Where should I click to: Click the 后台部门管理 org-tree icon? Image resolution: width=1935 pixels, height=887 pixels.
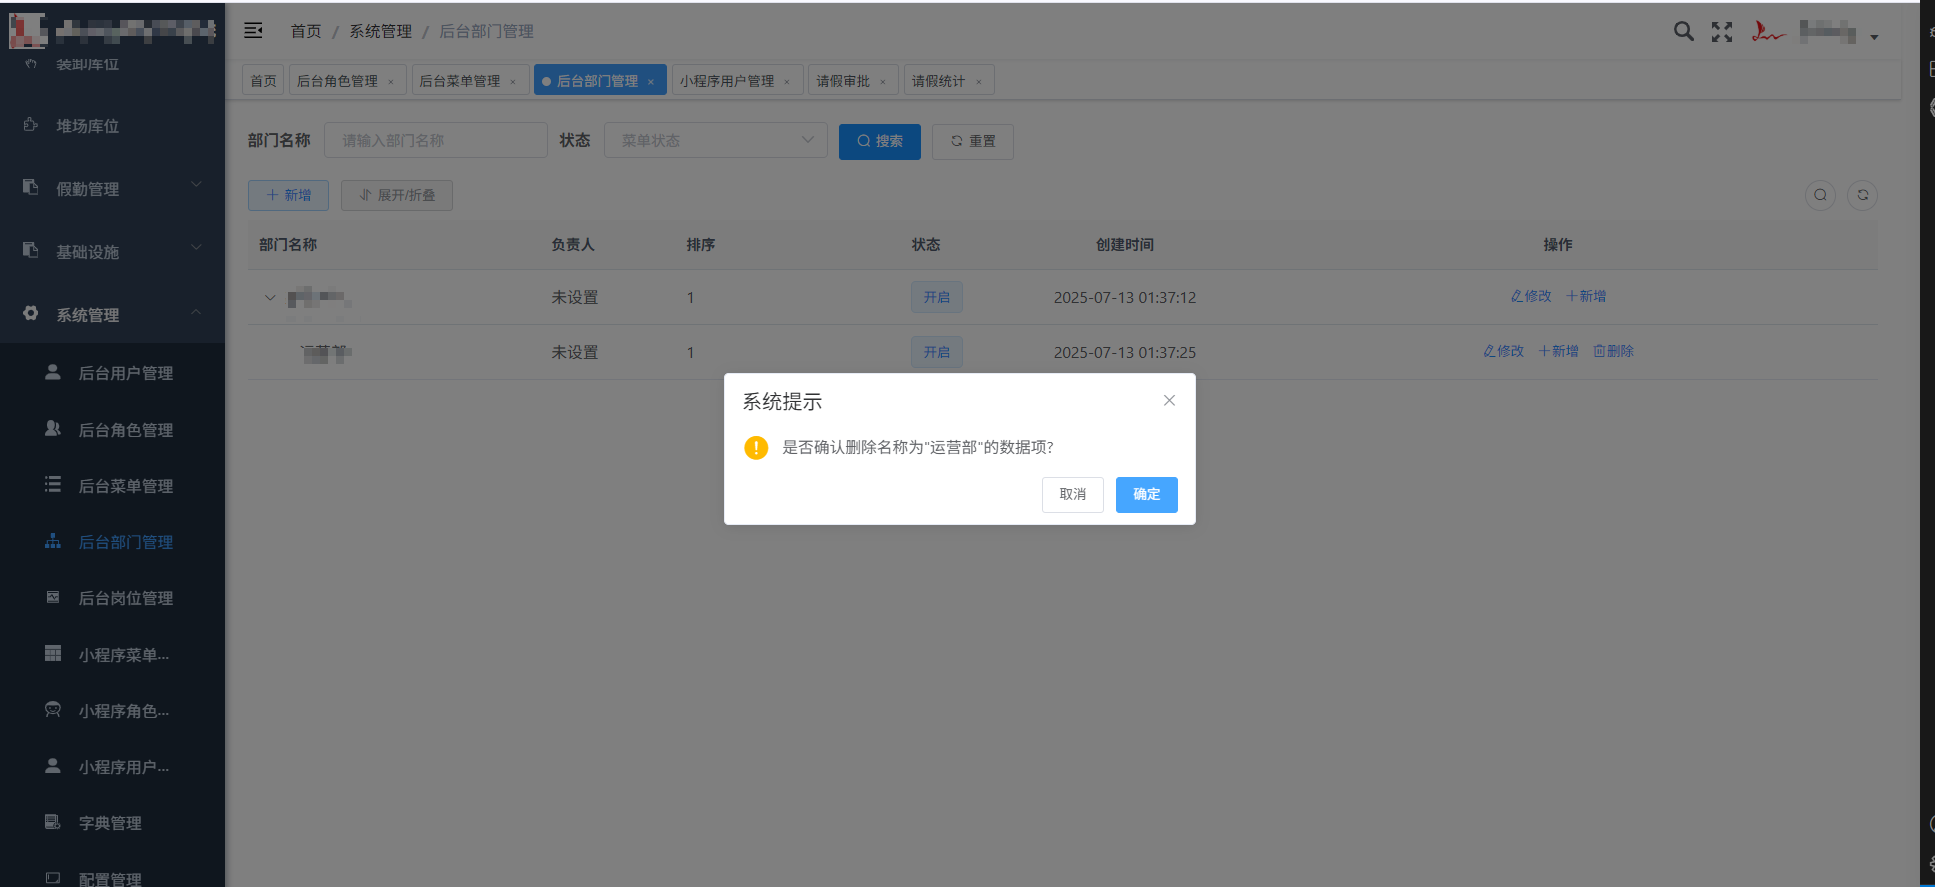[x=53, y=541]
